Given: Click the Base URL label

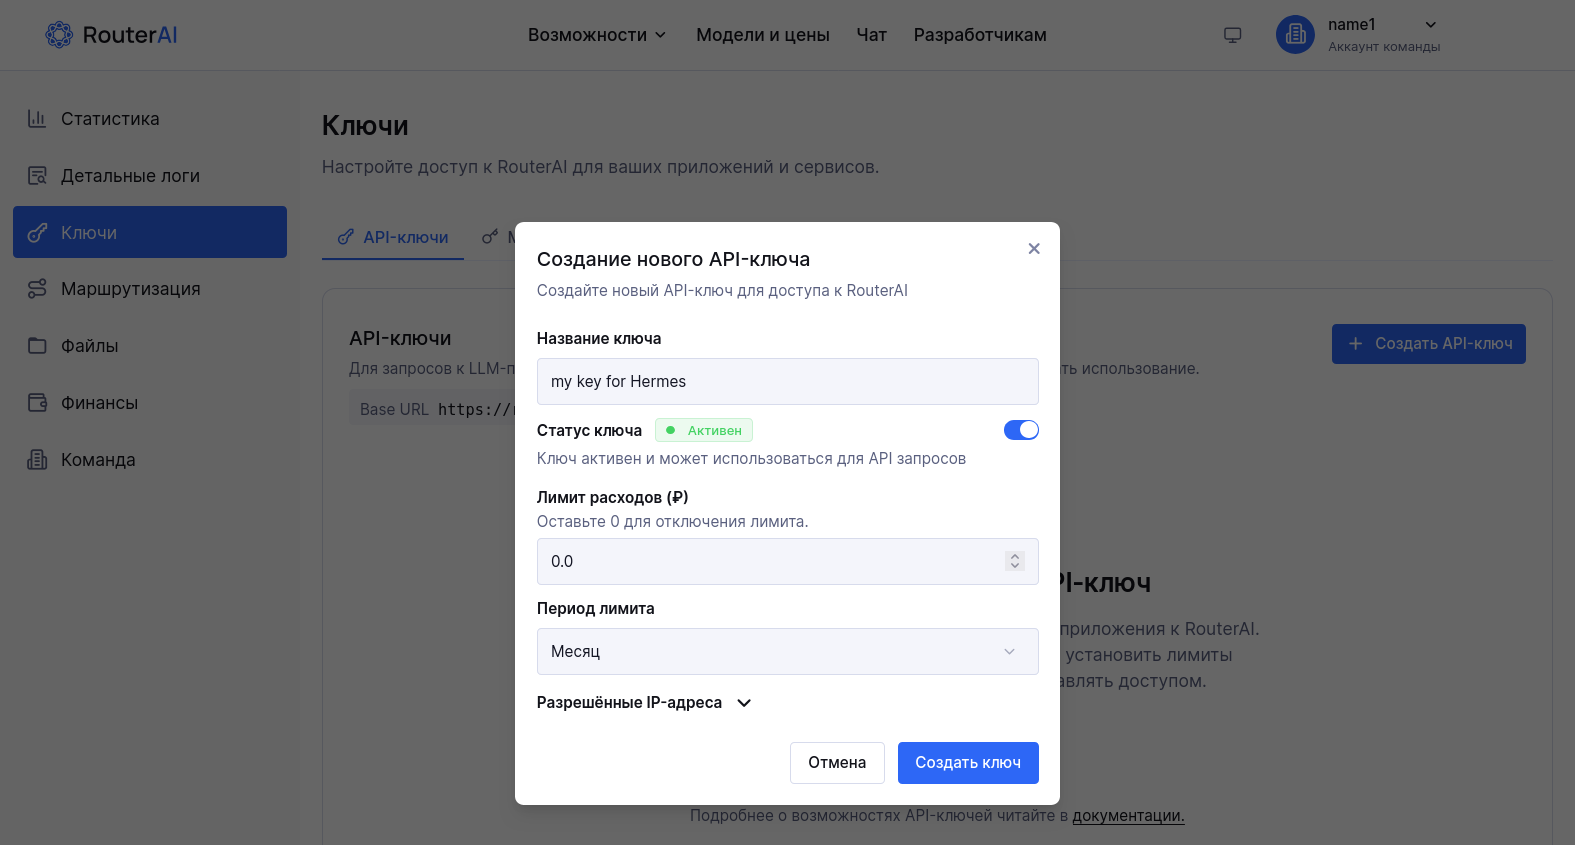Looking at the screenshot, I should [394, 409].
